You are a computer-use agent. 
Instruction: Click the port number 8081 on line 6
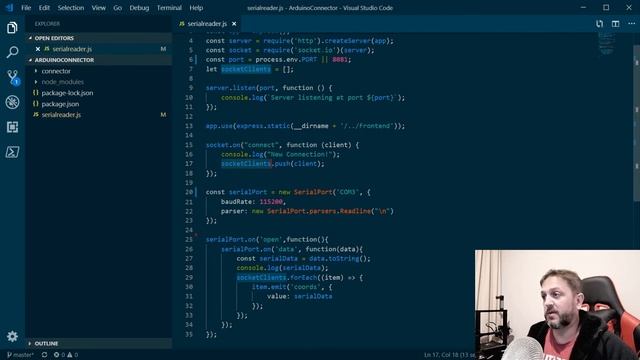340,60
